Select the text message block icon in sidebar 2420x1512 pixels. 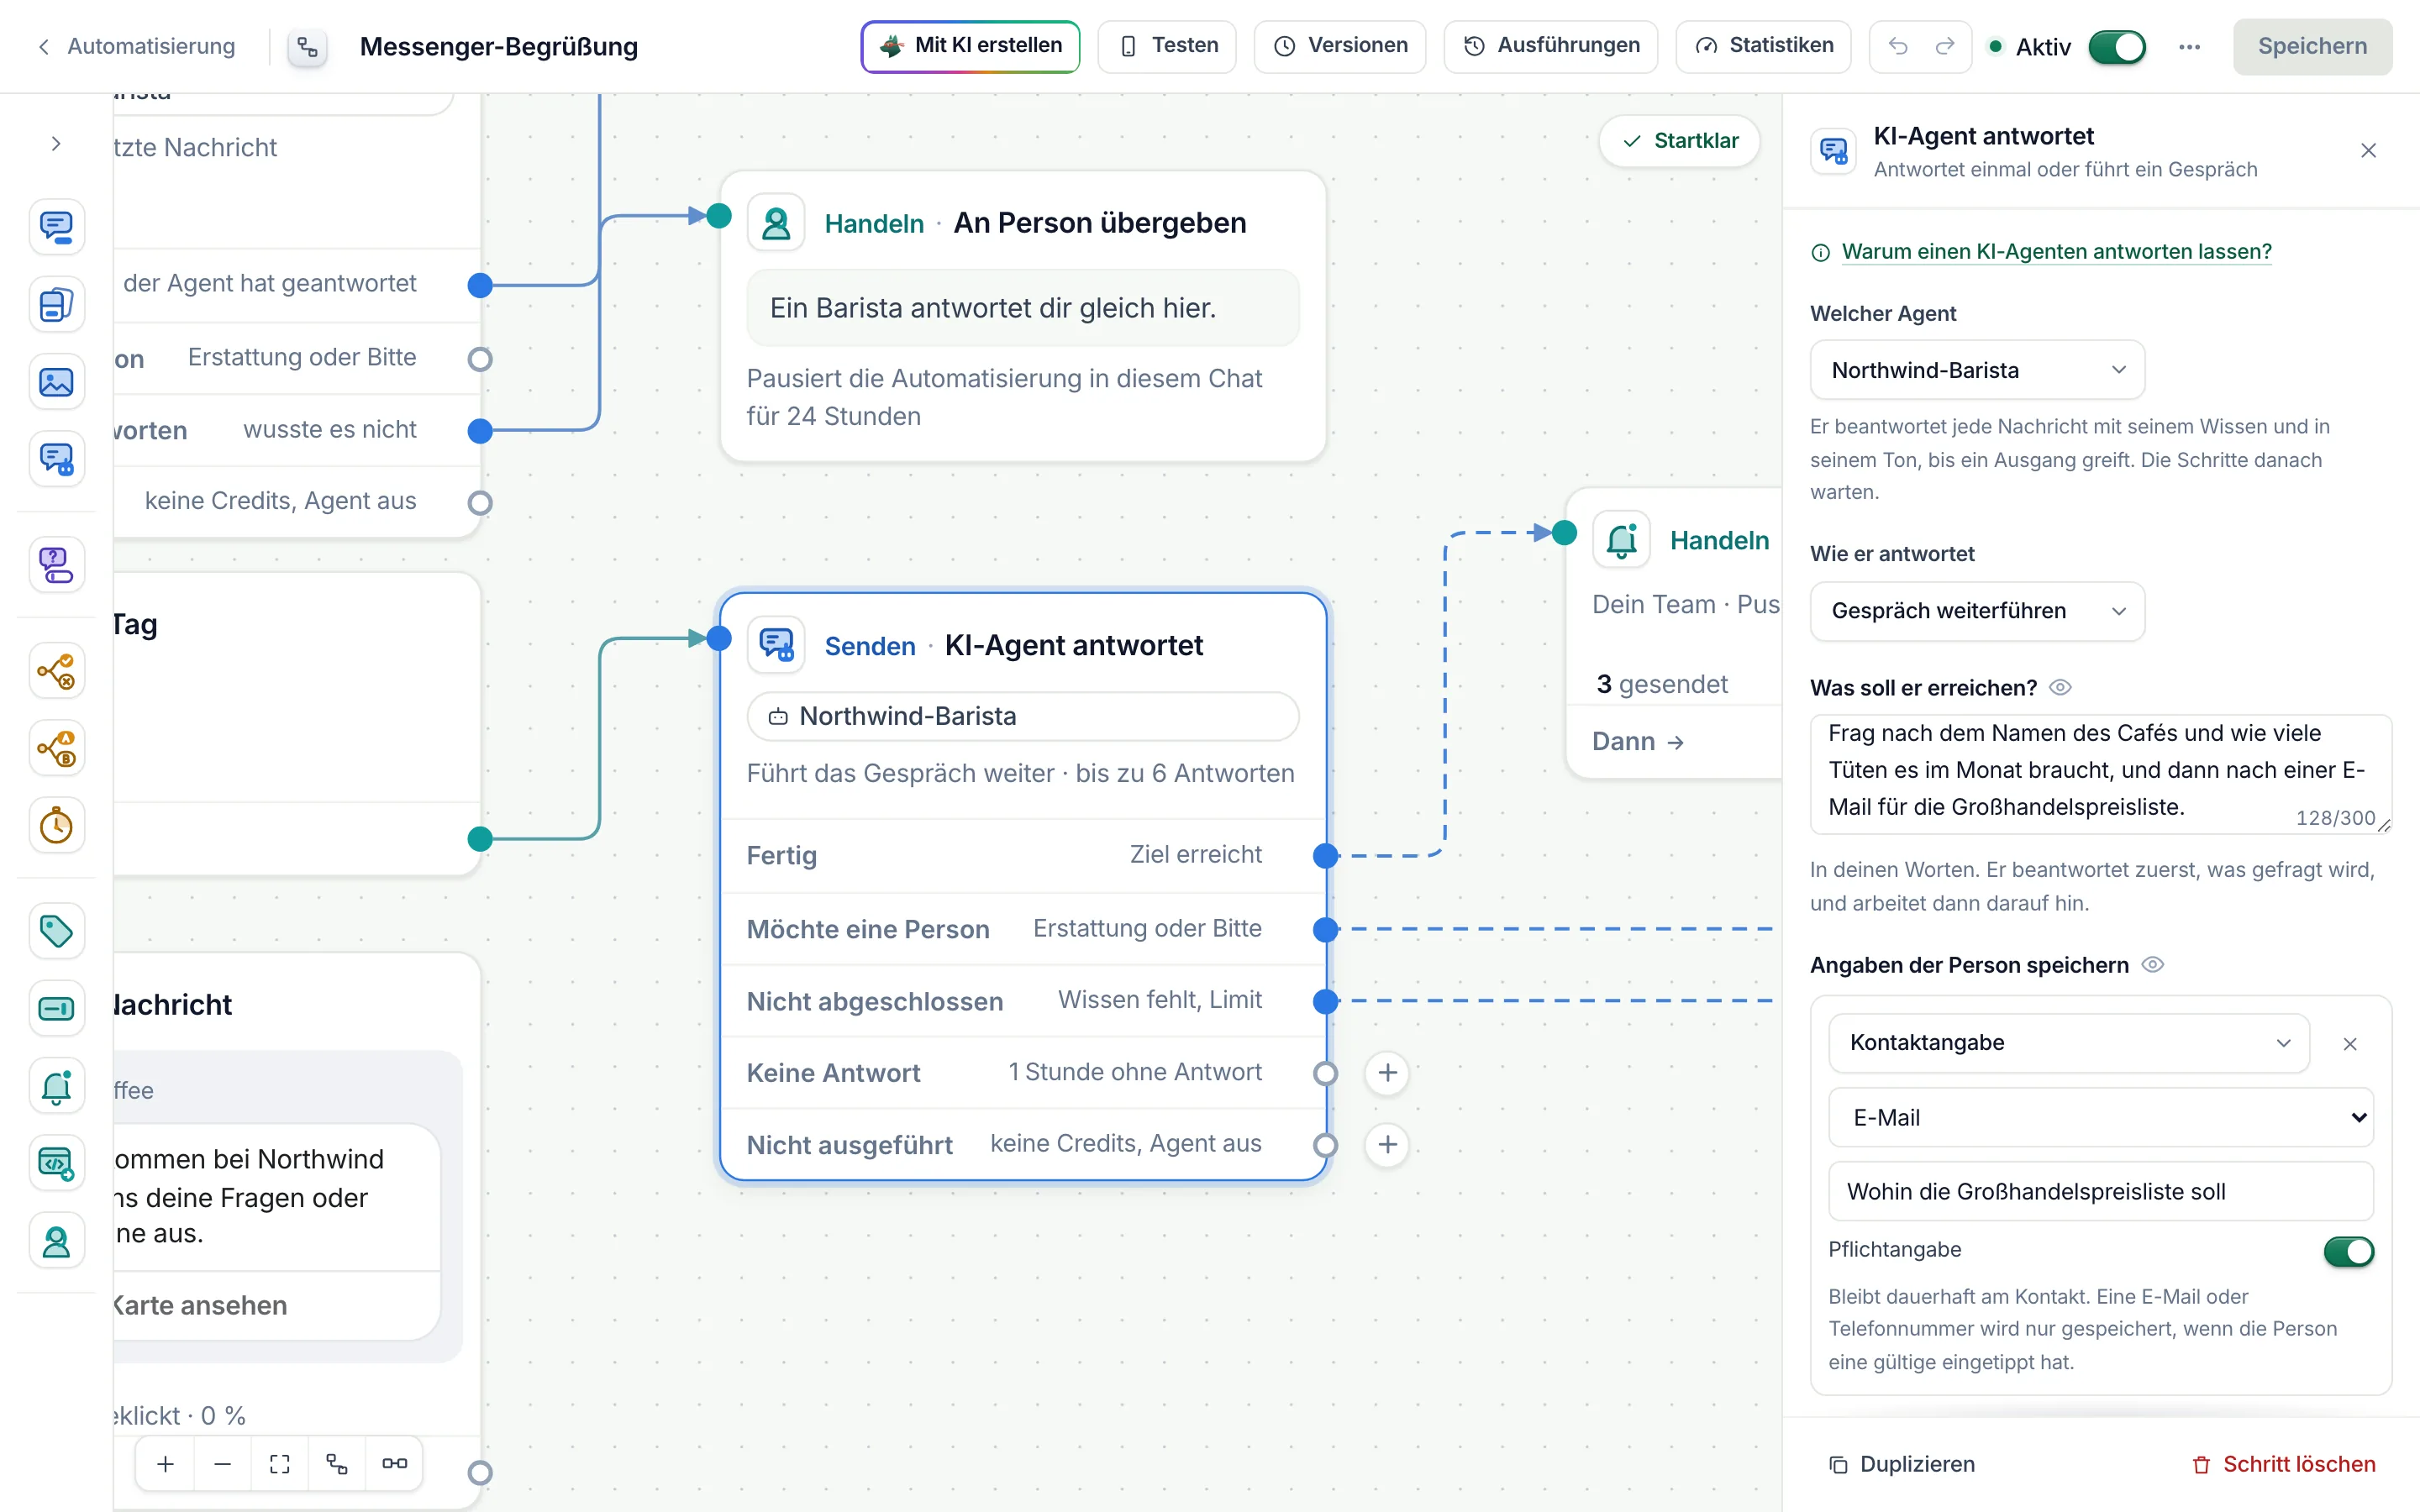(x=56, y=227)
